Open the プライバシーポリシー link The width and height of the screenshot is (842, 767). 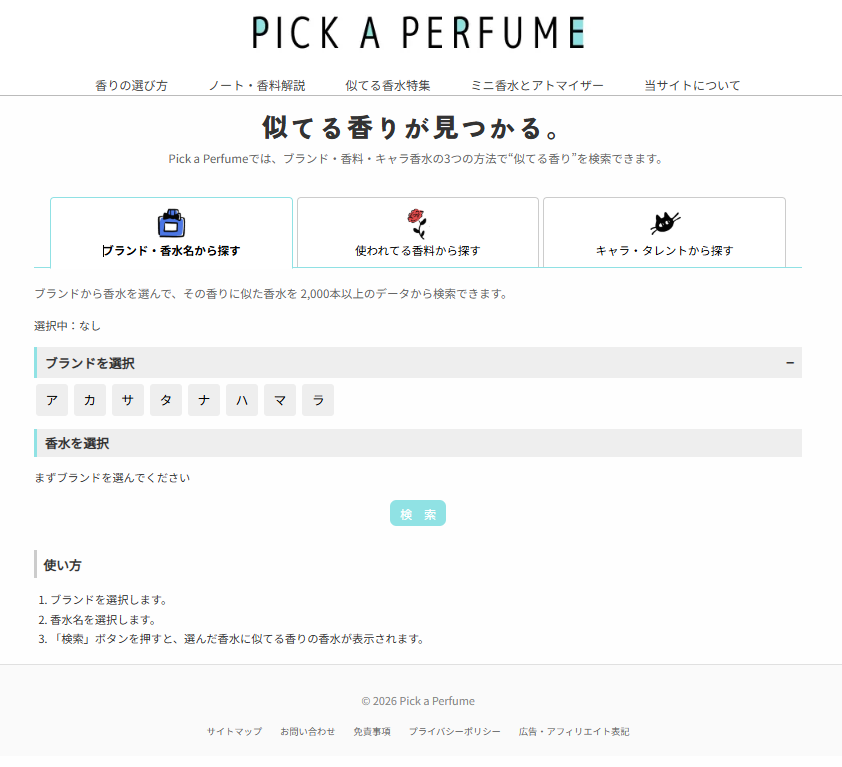454,732
